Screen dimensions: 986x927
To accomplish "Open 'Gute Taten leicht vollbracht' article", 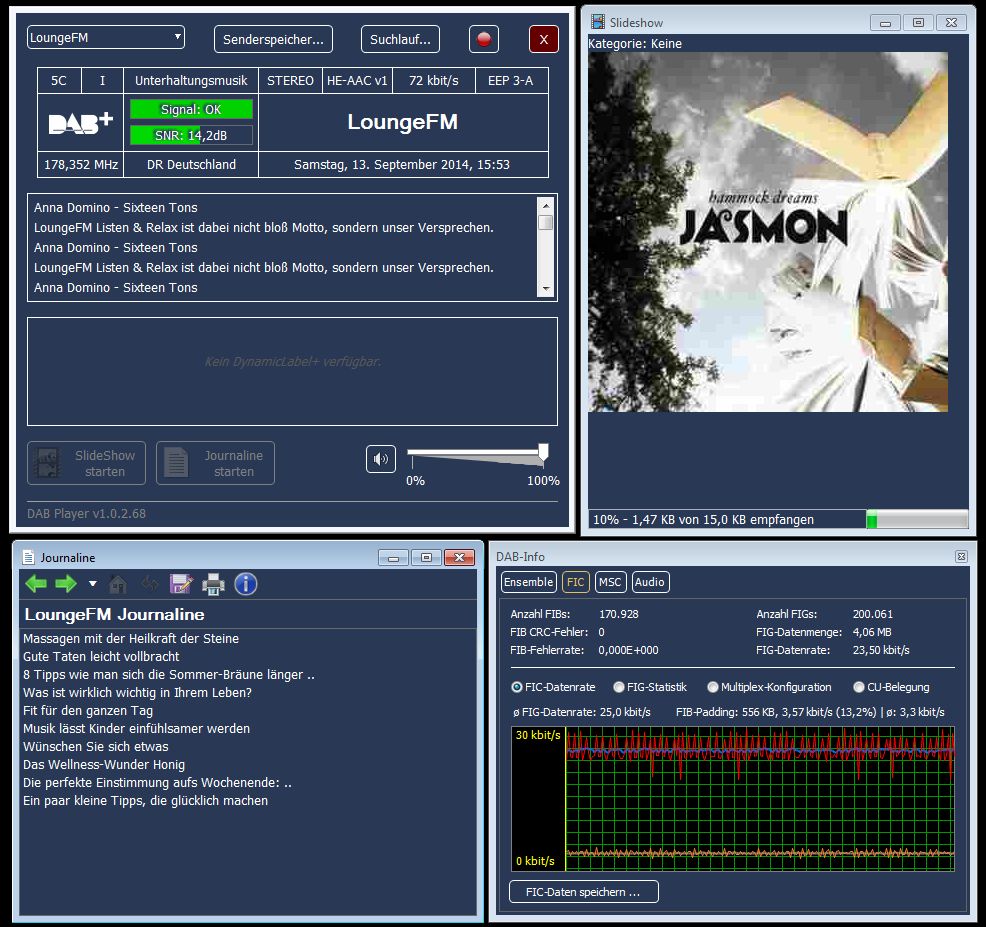I will coord(101,657).
